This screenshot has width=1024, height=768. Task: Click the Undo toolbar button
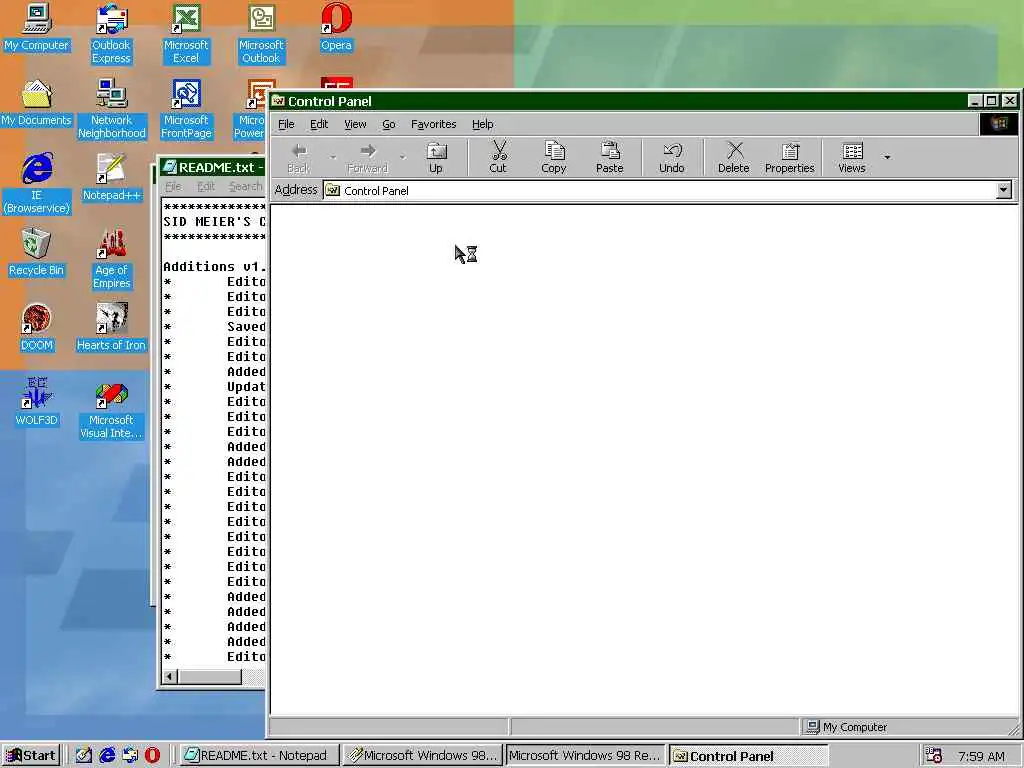tap(671, 158)
